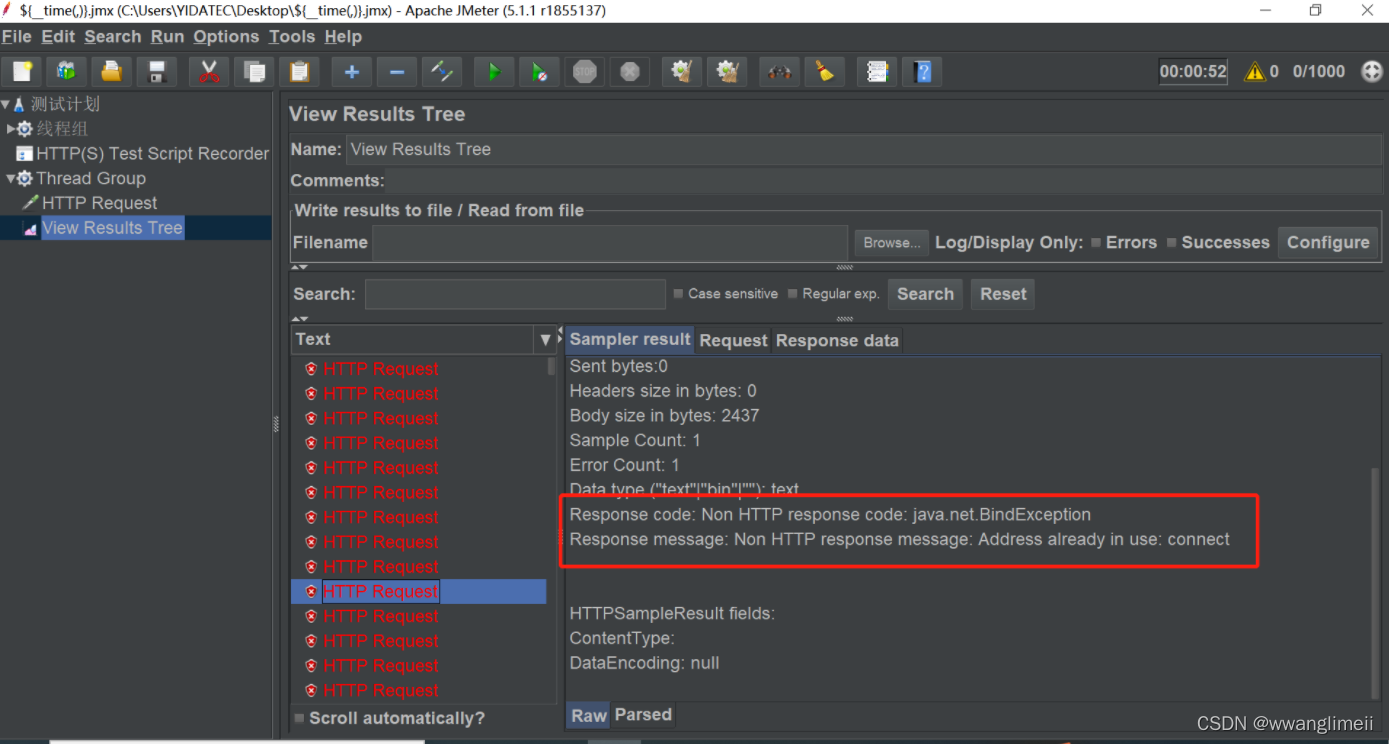Click the Search text input field

click(x=515, y=294)
